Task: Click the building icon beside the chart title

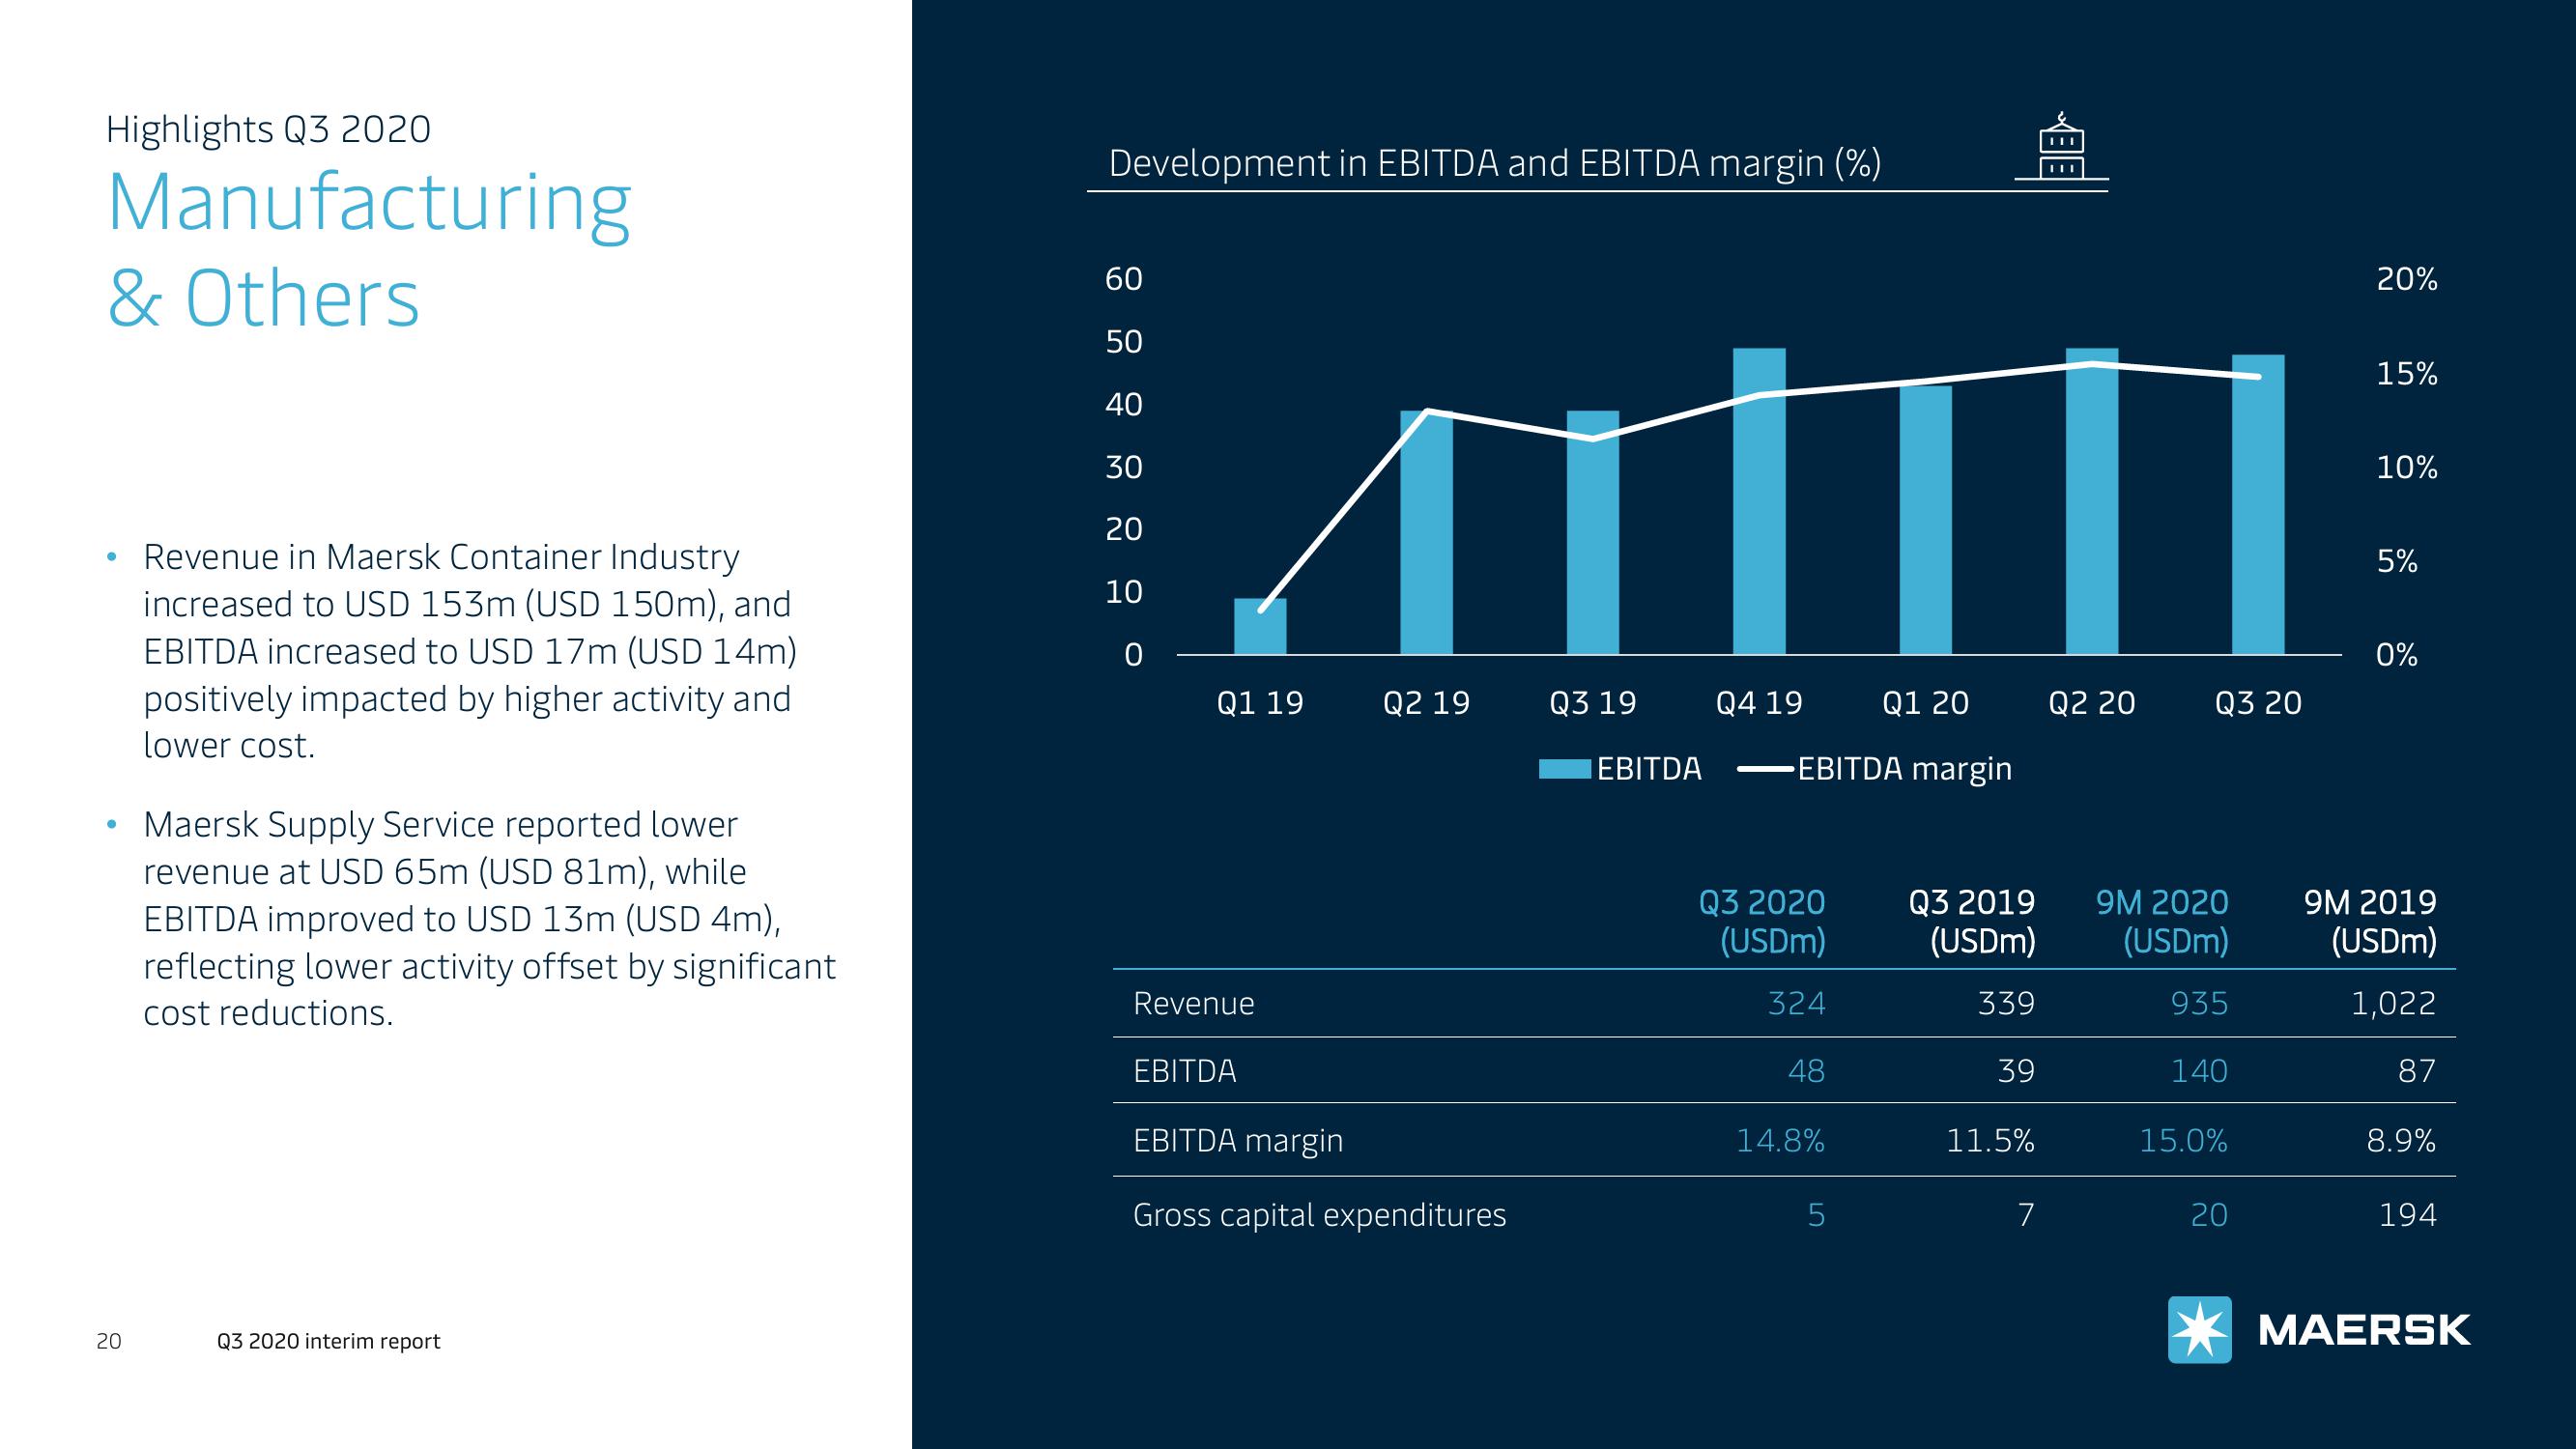Action: coord(2061,146)
